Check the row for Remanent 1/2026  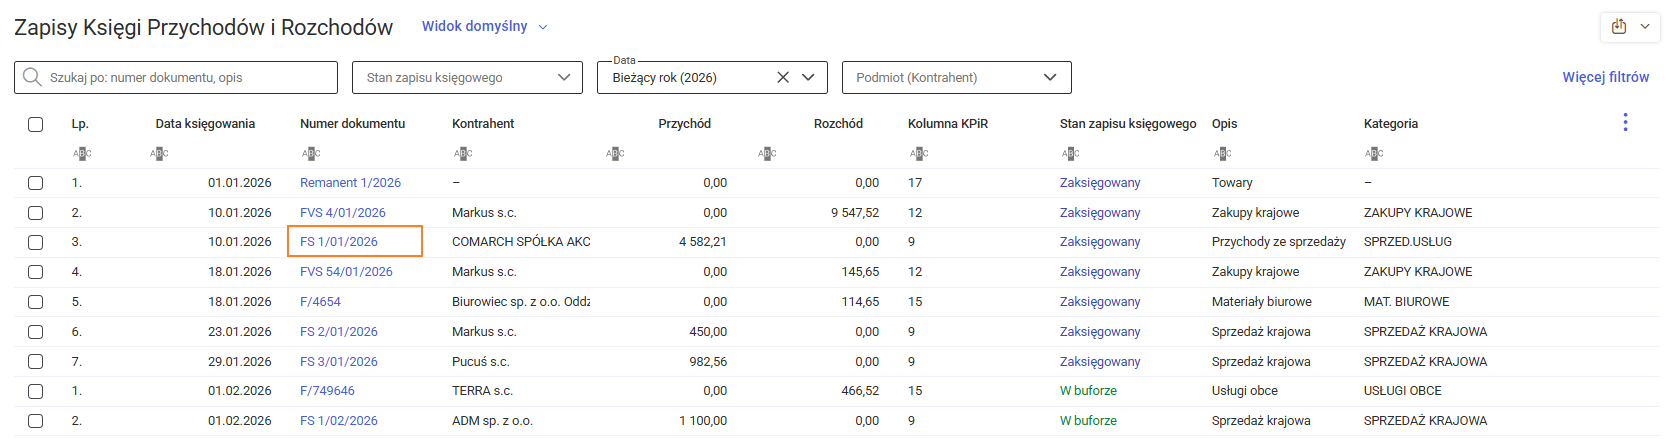(36, 183)
